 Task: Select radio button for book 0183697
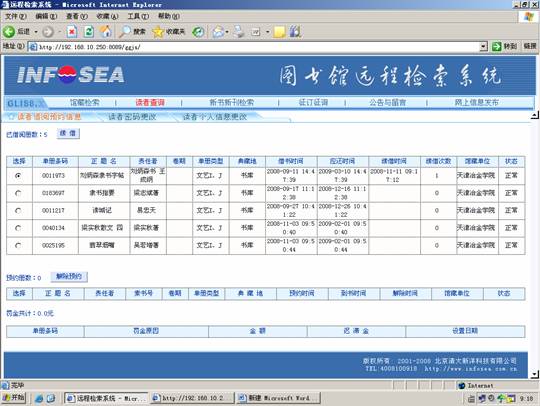coord(18,193)
